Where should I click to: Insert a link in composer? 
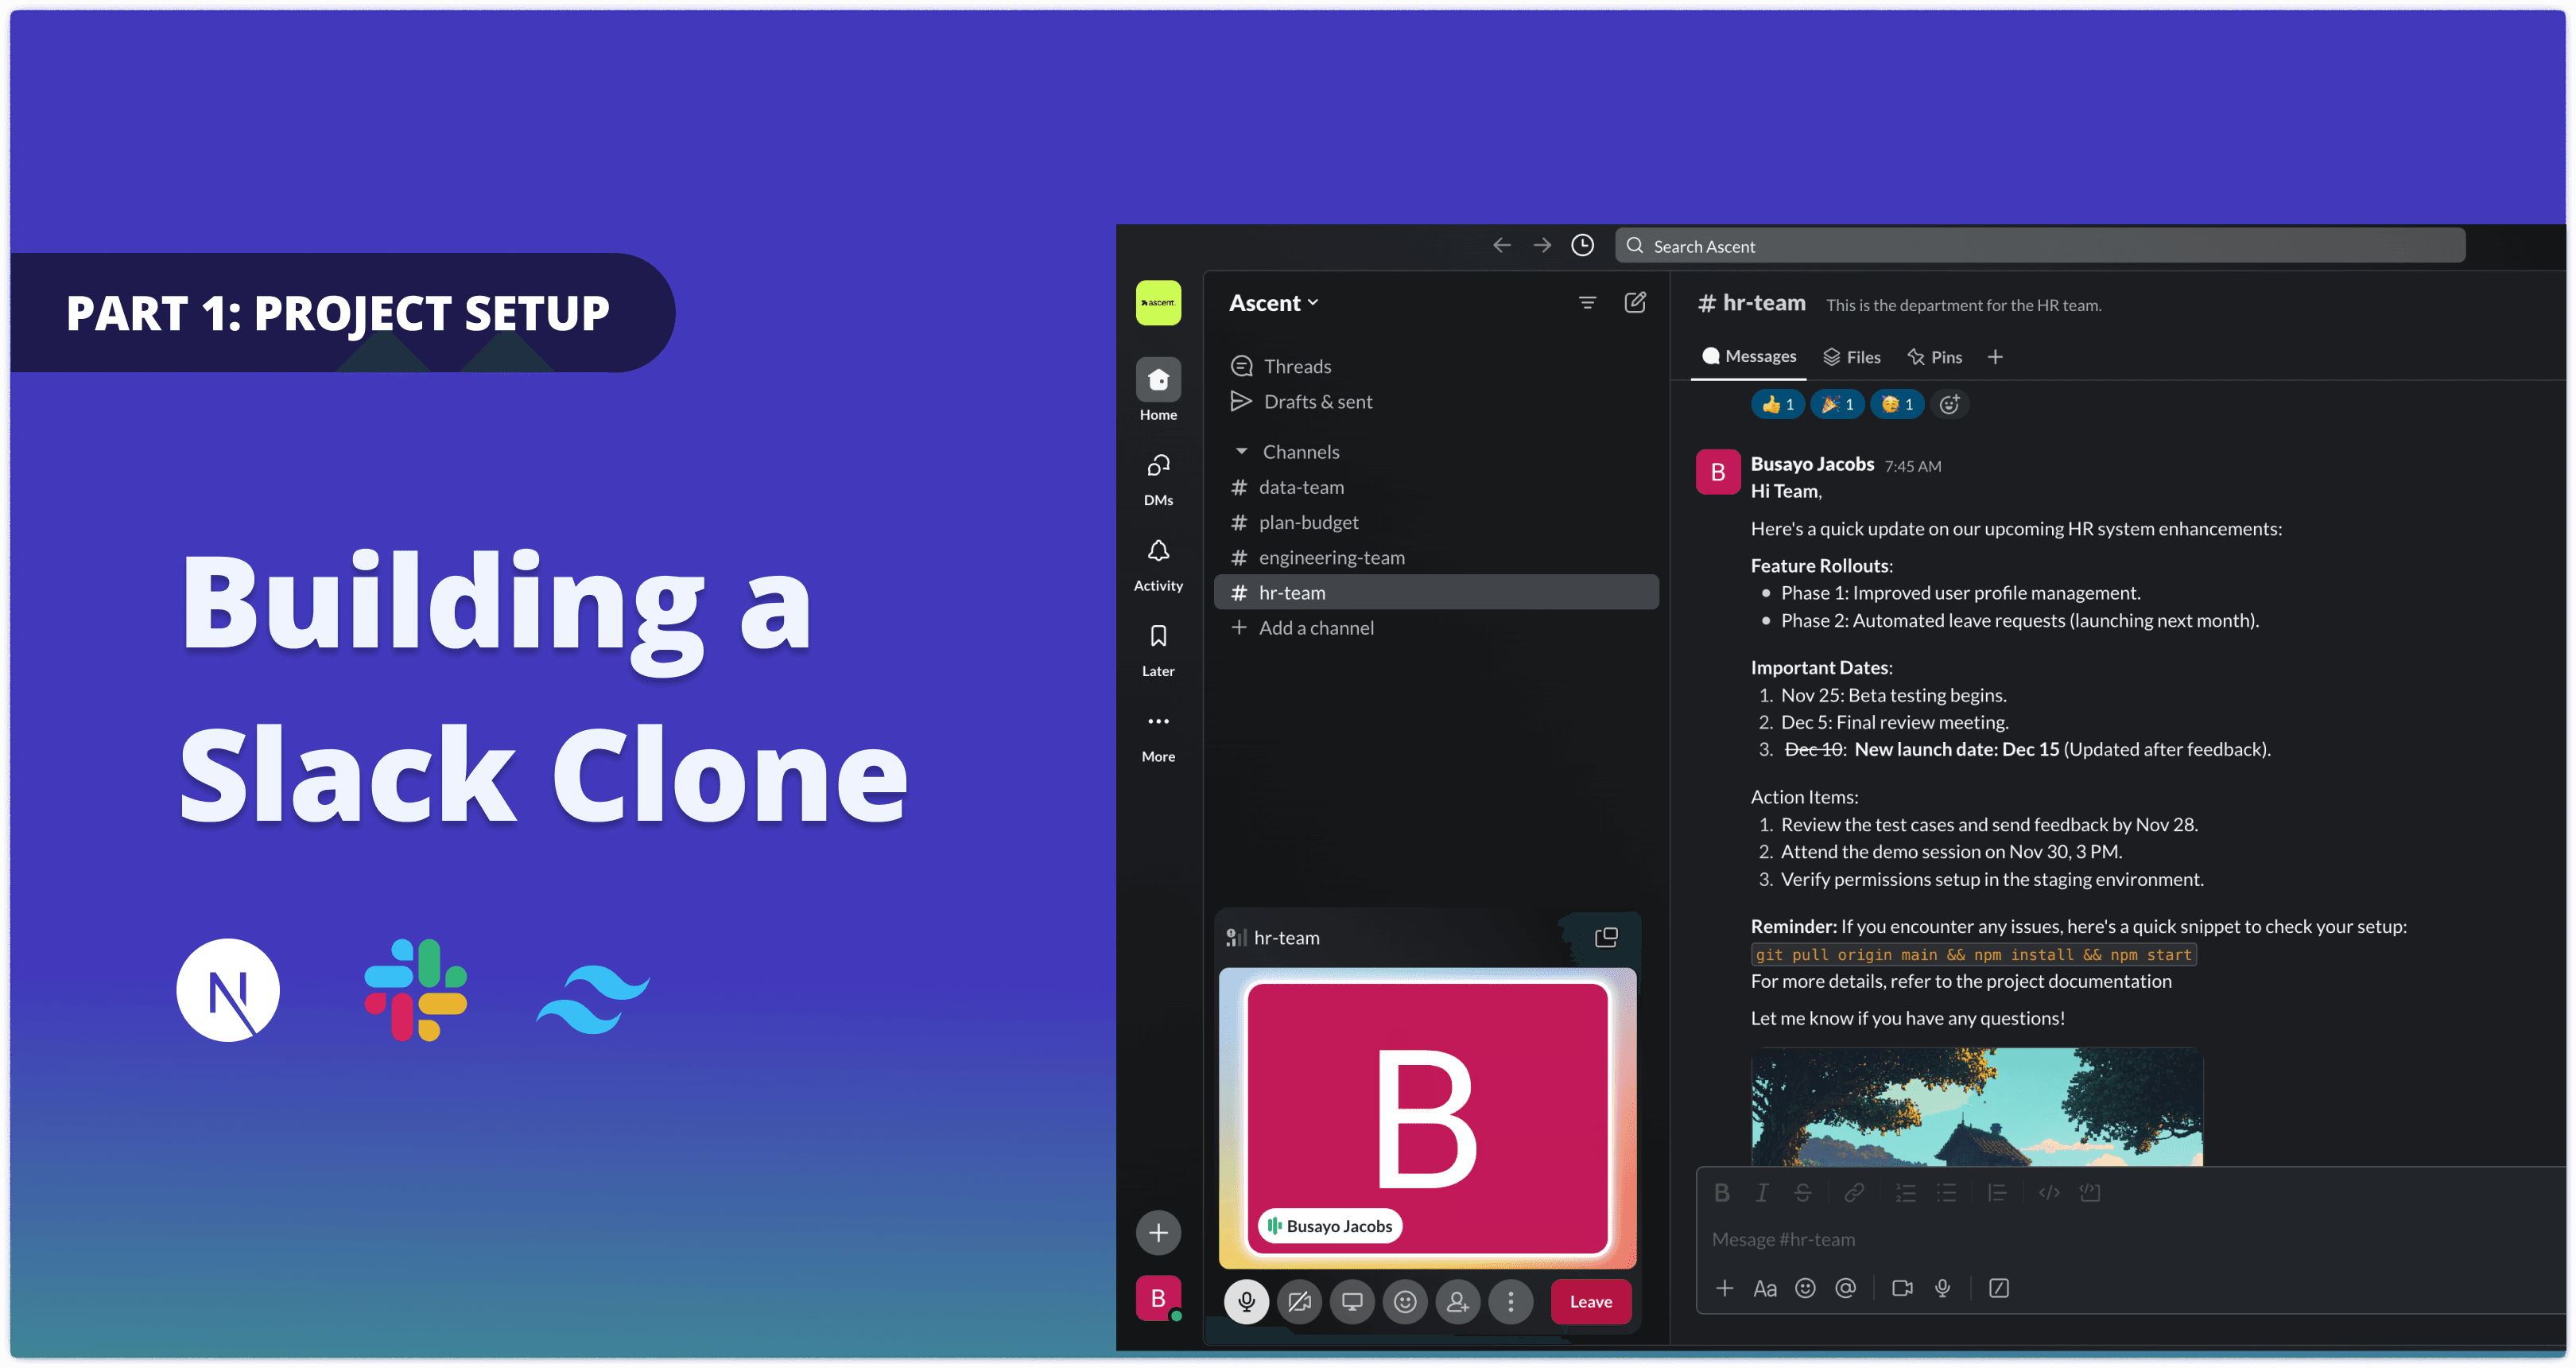pos(1854,1192)
